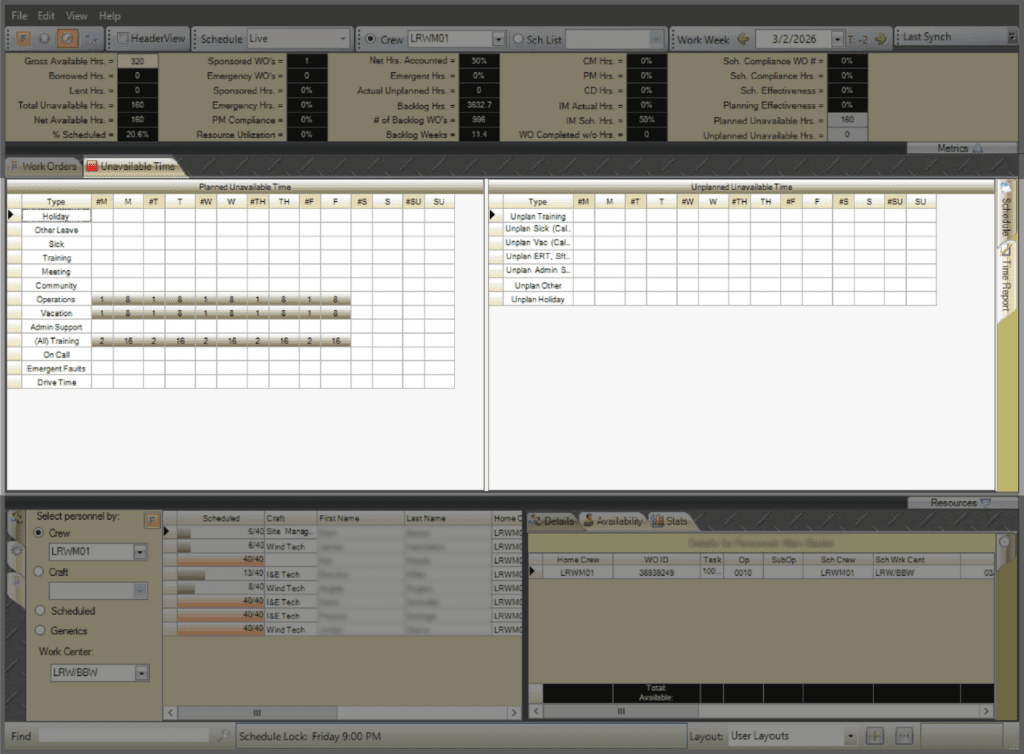Open the View menu

click(x=77, y=16)
